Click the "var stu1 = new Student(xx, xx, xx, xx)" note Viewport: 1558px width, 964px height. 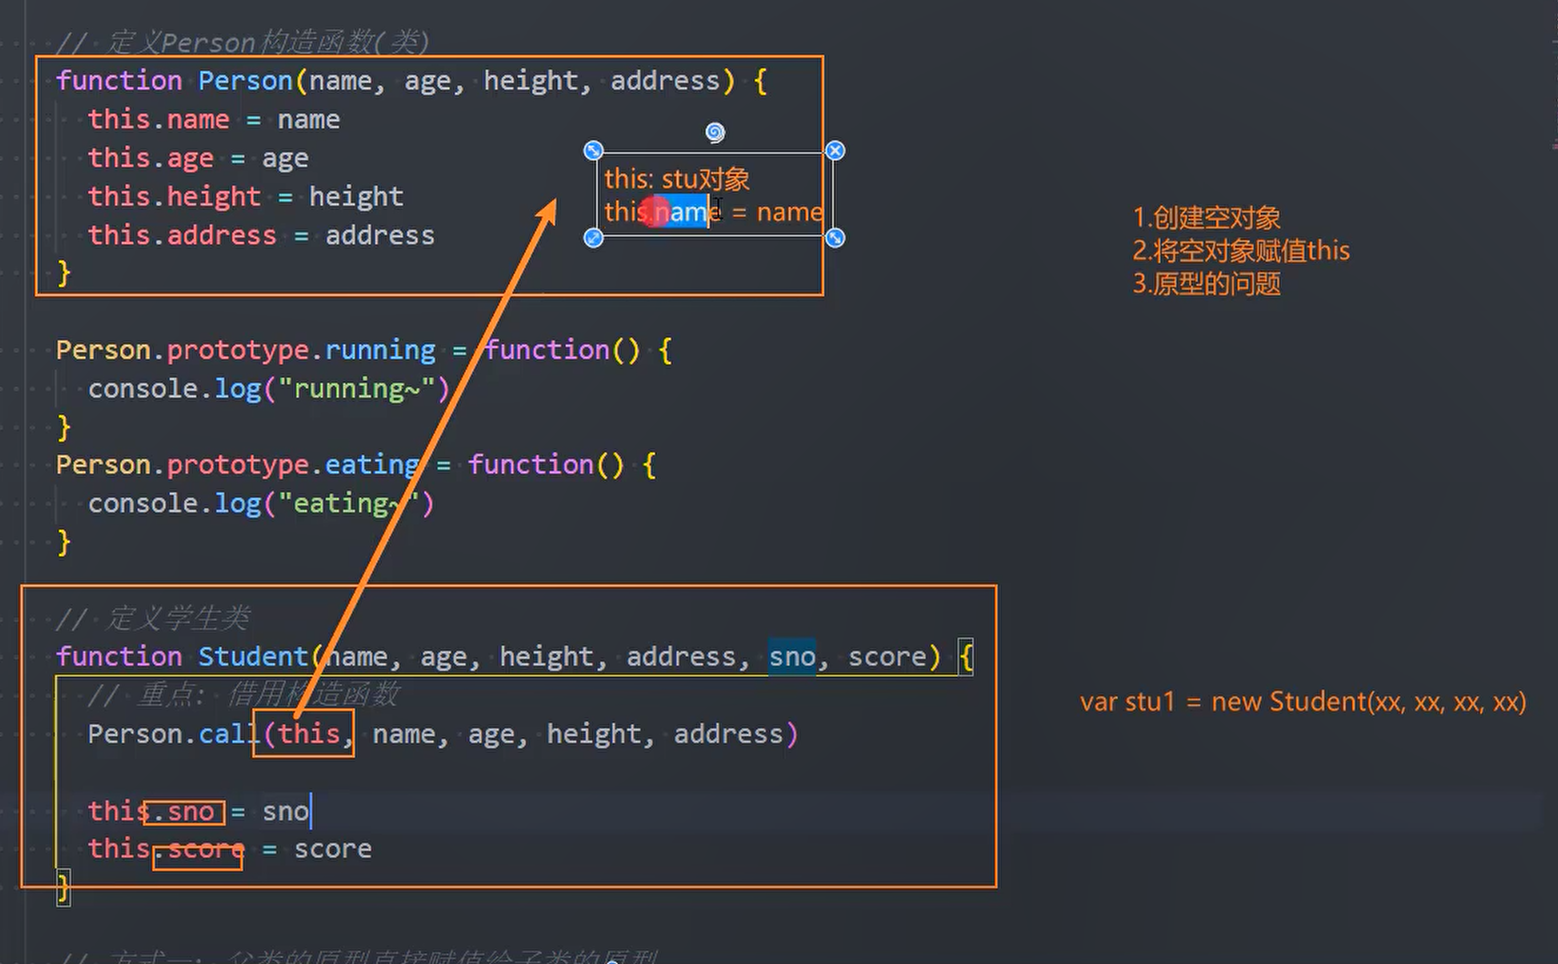tap(1303, 702)
